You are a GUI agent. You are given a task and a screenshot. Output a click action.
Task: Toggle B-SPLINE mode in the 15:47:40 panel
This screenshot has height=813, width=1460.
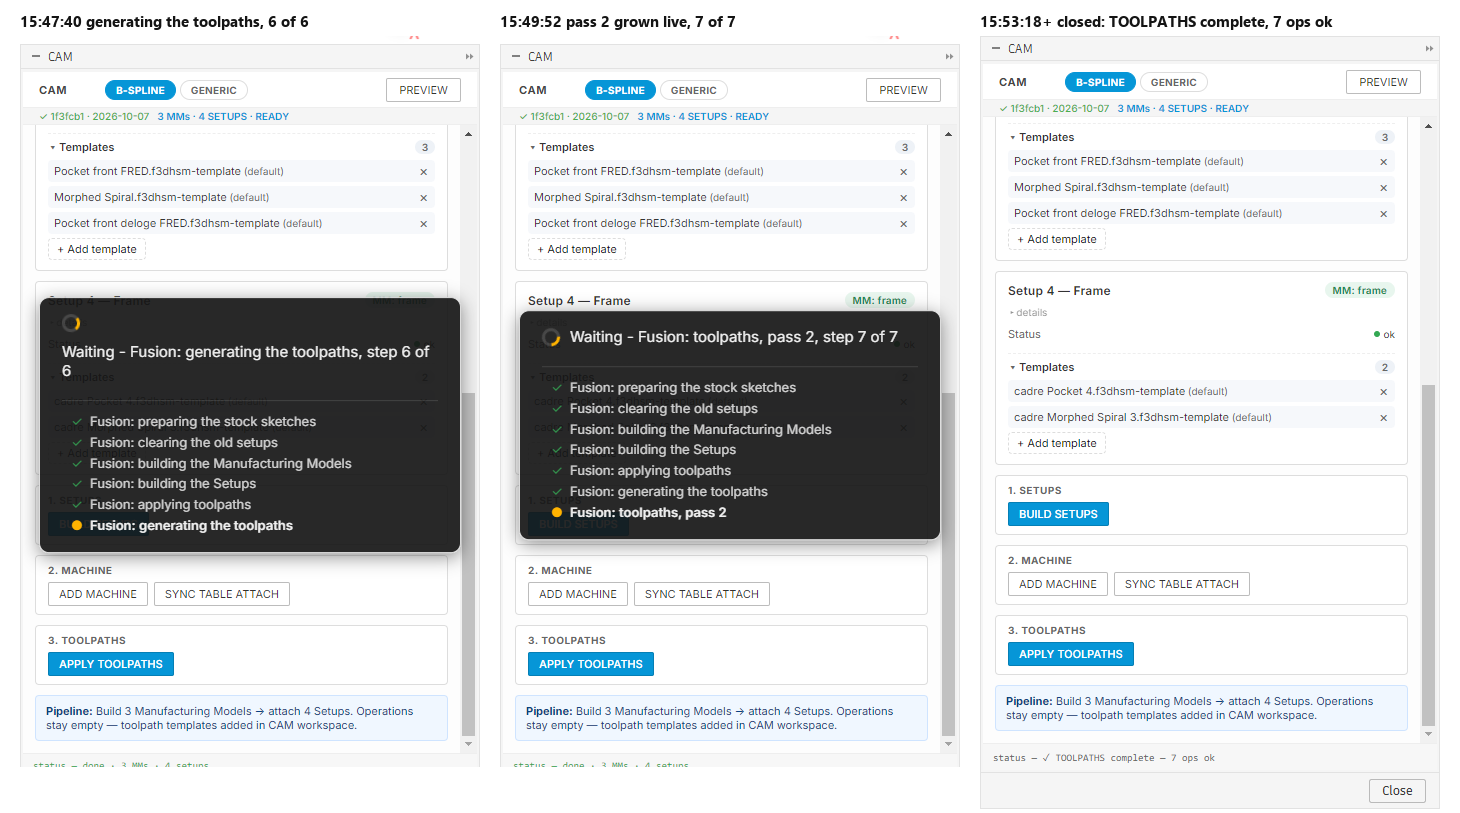[140, 90]
